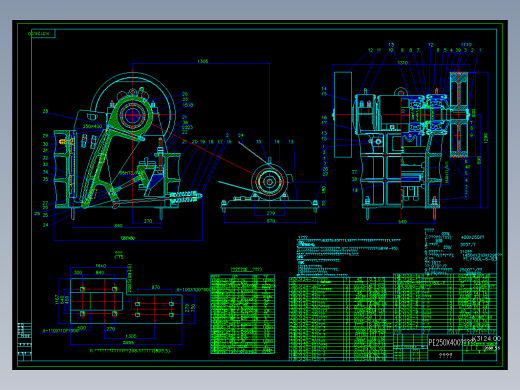Select the electric motor in the drawing

coord(271,182)
